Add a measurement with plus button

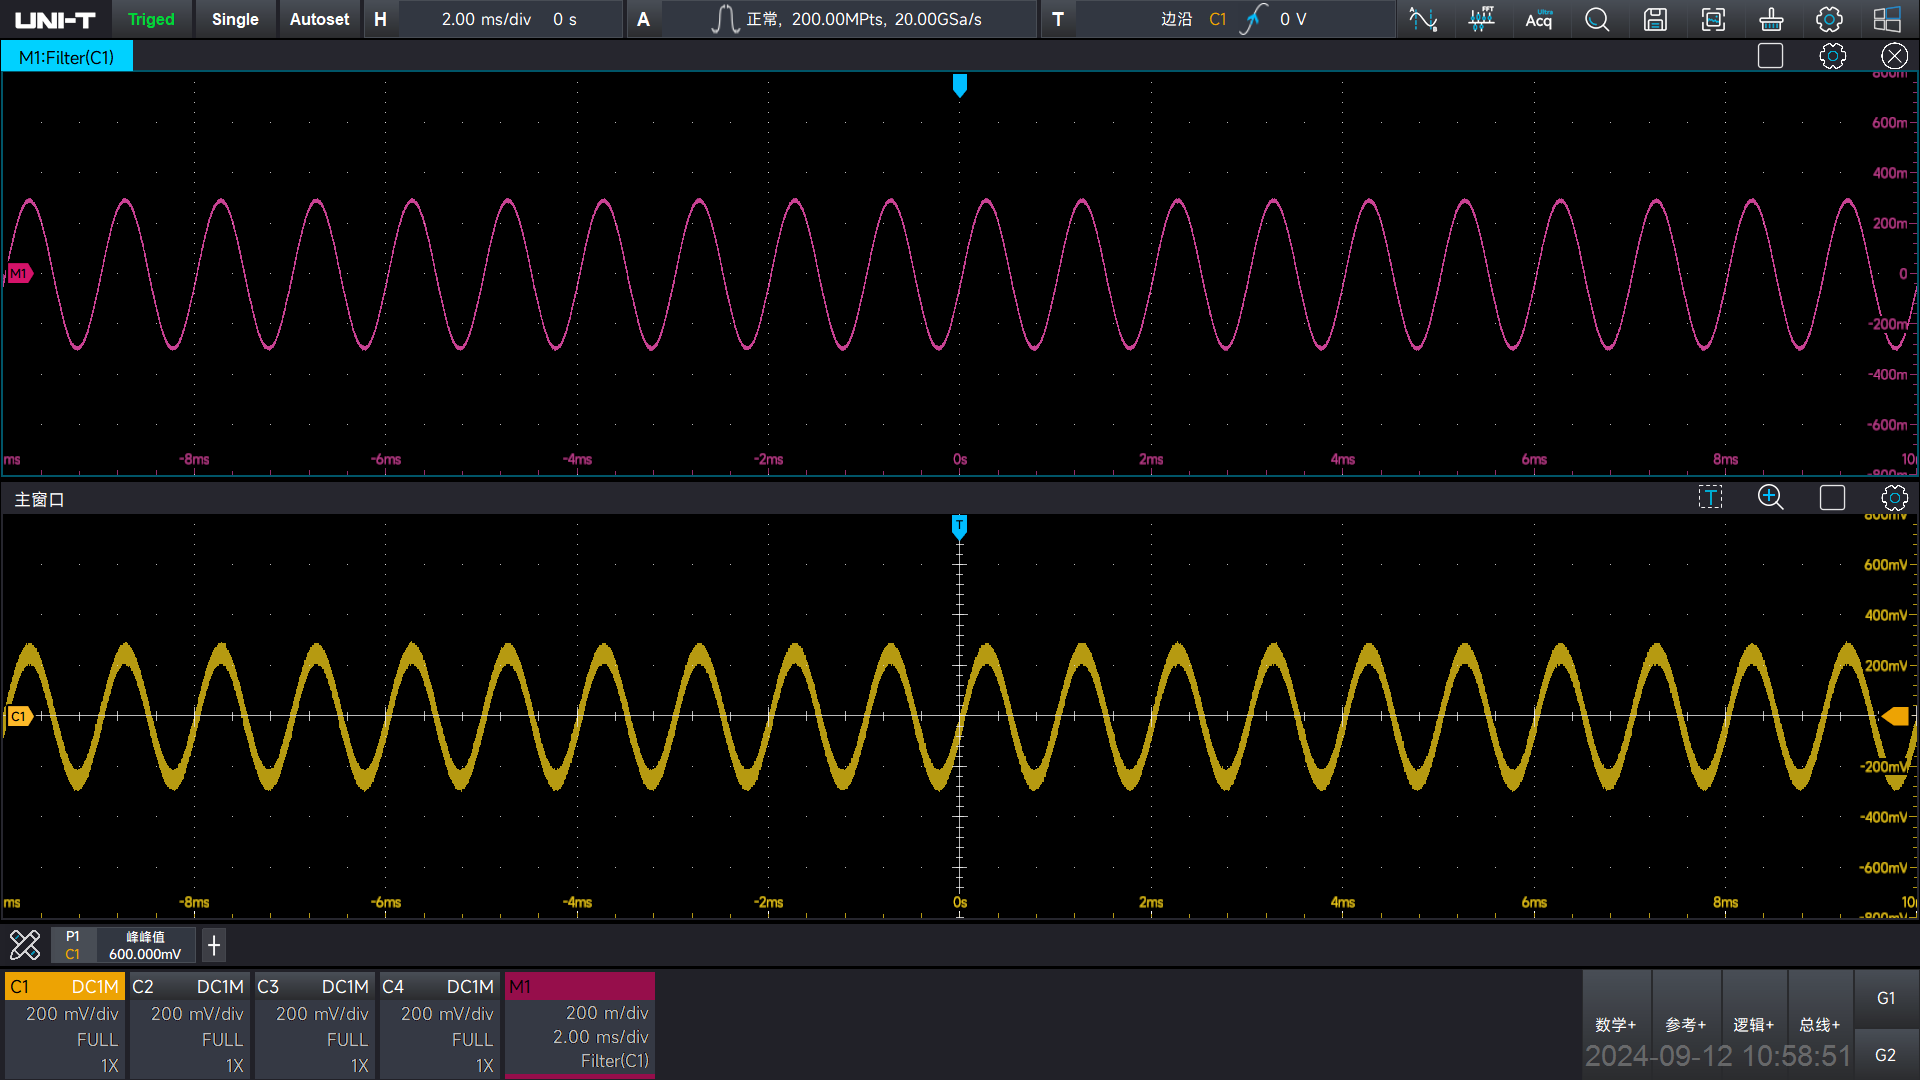pyautogui.click(x=213, y=945)
